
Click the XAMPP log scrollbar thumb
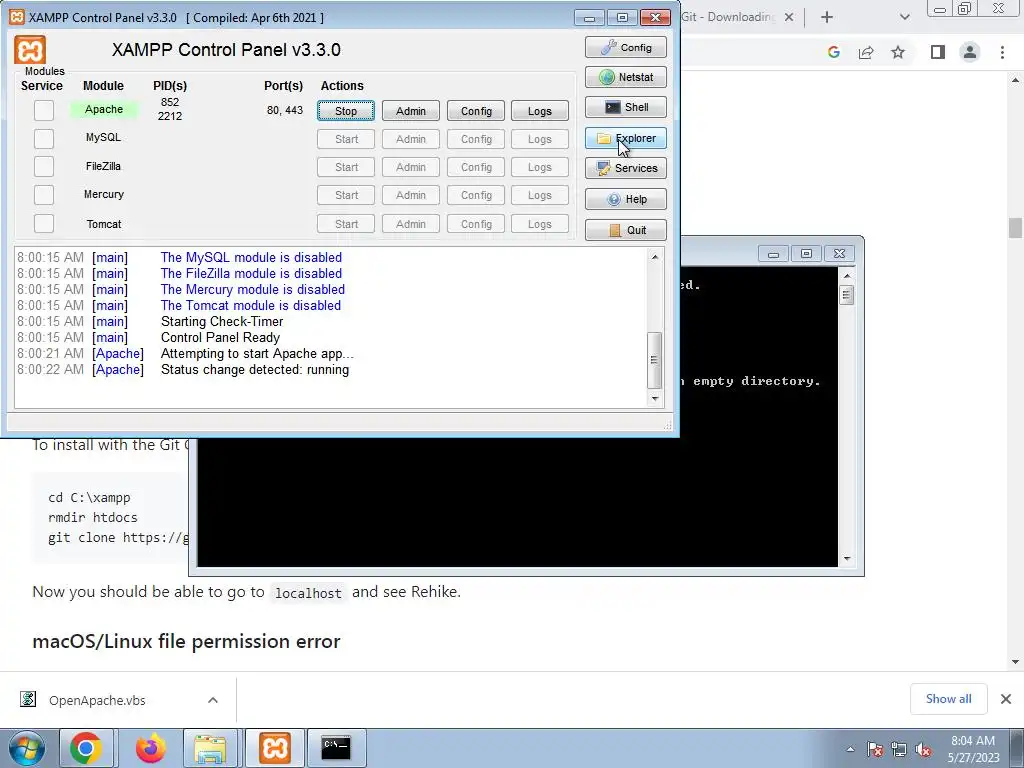(654, 360)
